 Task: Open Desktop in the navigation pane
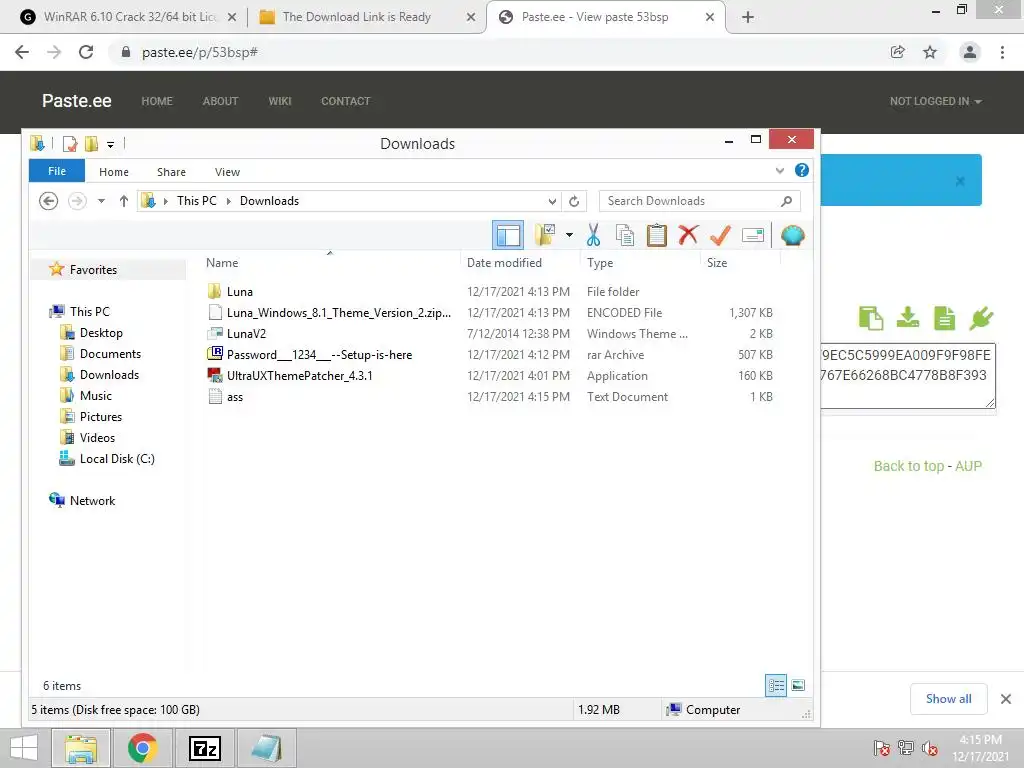coord(101,332)
